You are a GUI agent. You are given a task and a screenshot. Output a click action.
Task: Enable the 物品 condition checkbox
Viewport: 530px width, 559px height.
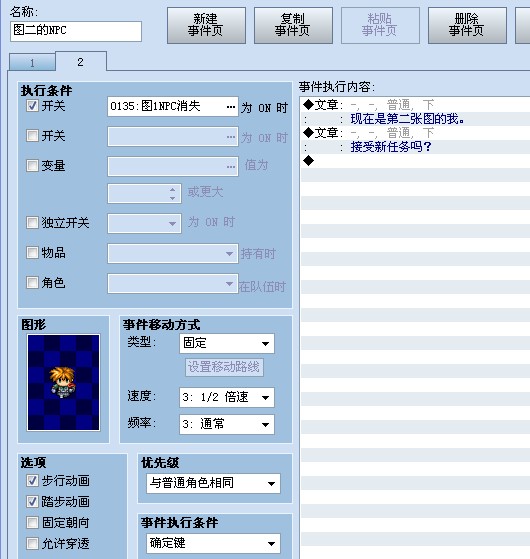32,252
